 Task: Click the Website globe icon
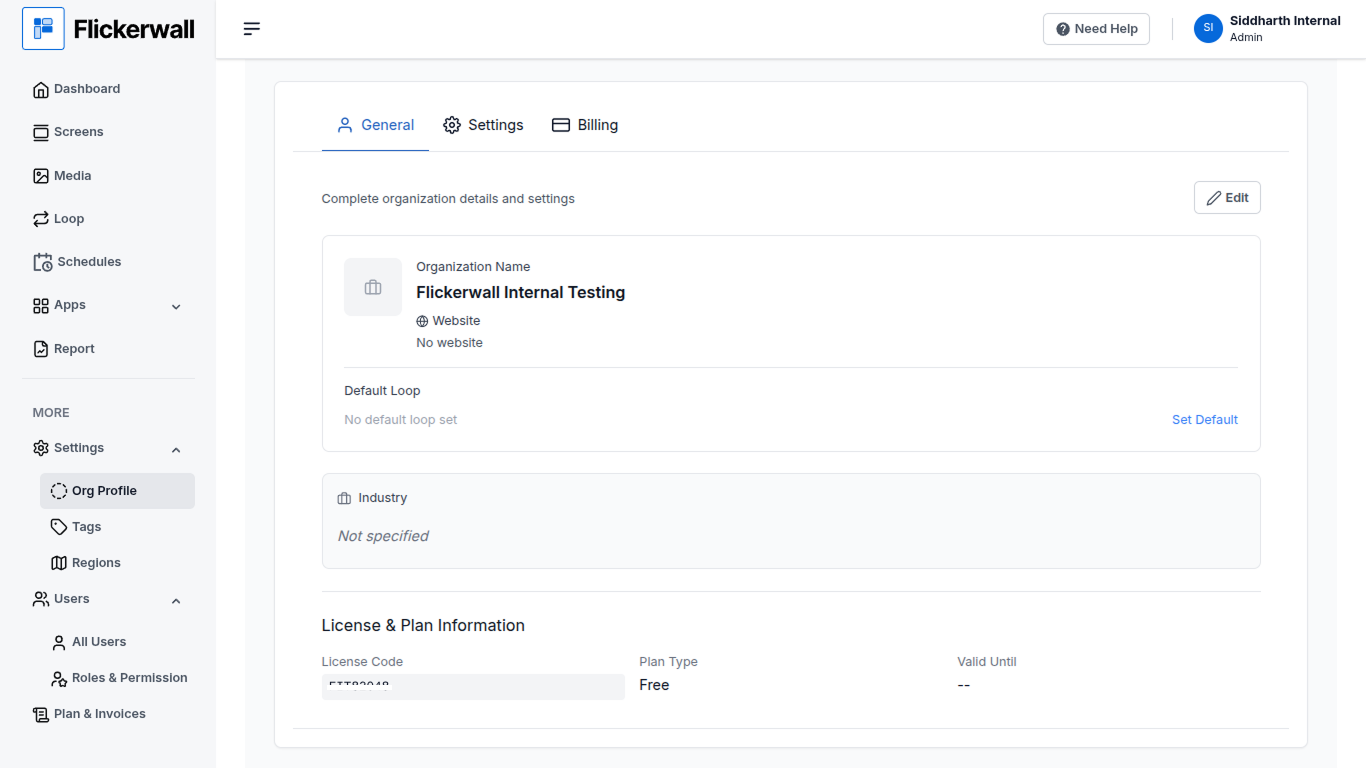click(422, 321)
